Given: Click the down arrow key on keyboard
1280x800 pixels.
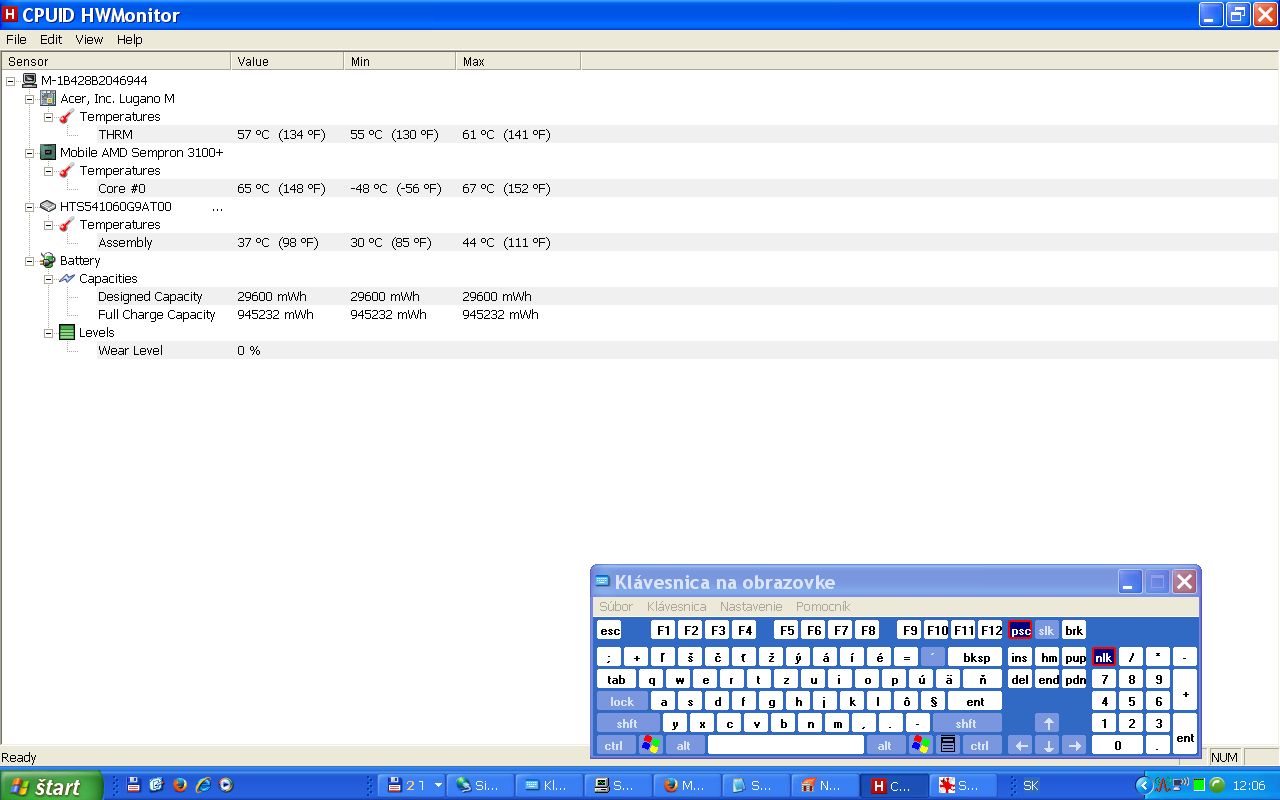Looking at the screenshot, I should [x=1047, y=745].
